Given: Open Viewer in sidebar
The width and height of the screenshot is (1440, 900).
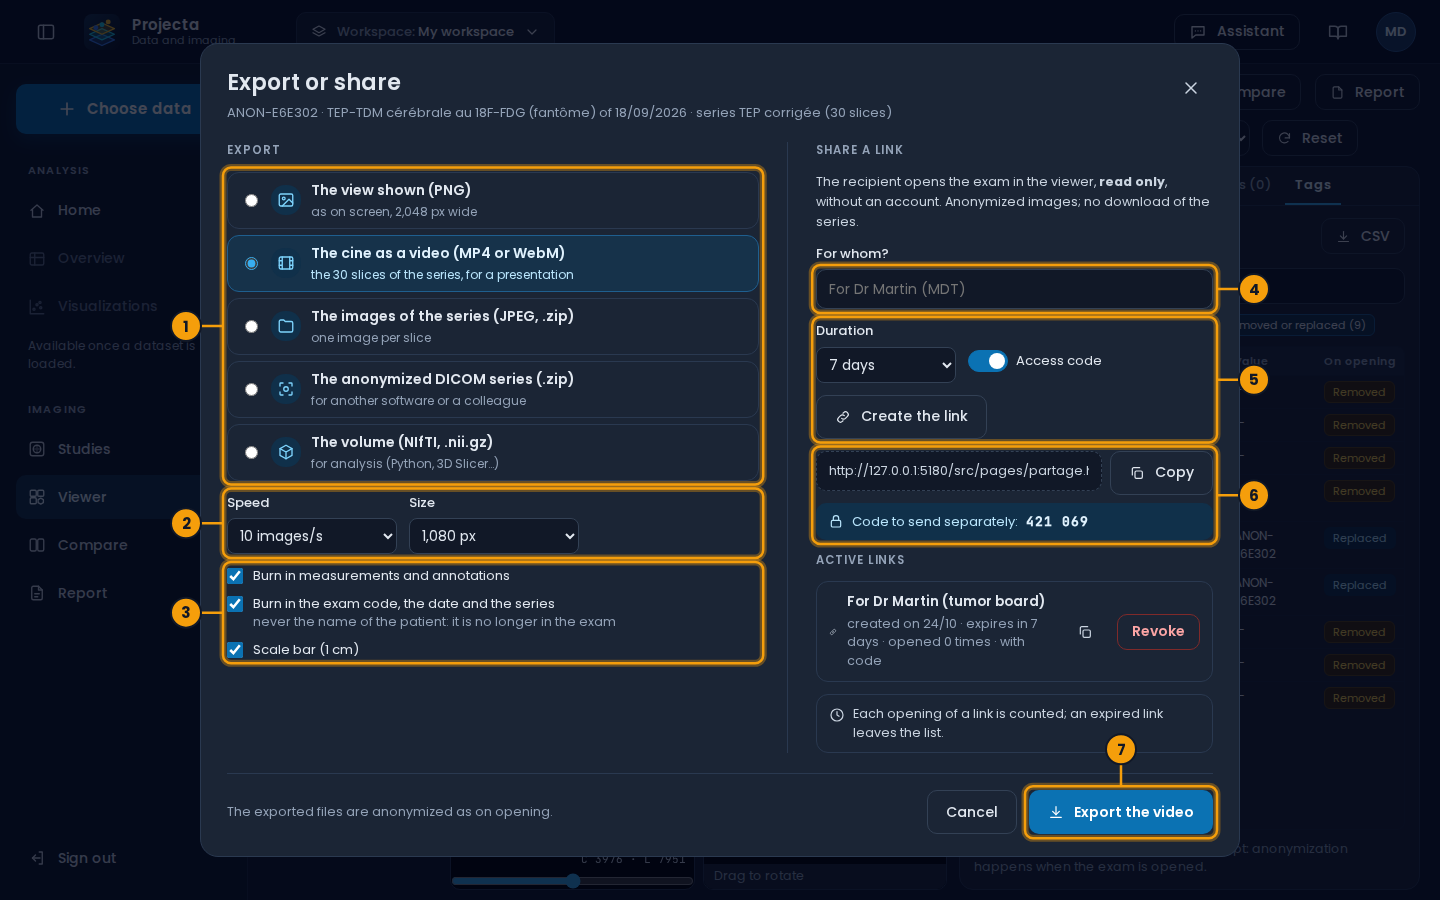Looking at the screenshot, I should pyautogui.click(x=110, y=497).
